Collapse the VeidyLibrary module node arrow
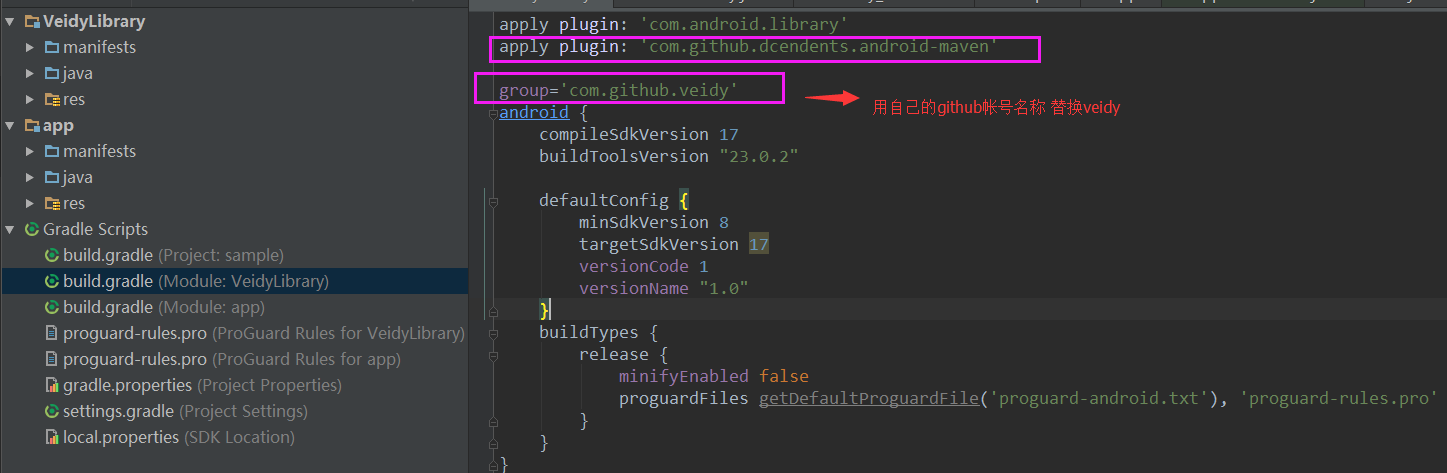This screenshot has height=473, width=1447. click(x=10, y=21)
